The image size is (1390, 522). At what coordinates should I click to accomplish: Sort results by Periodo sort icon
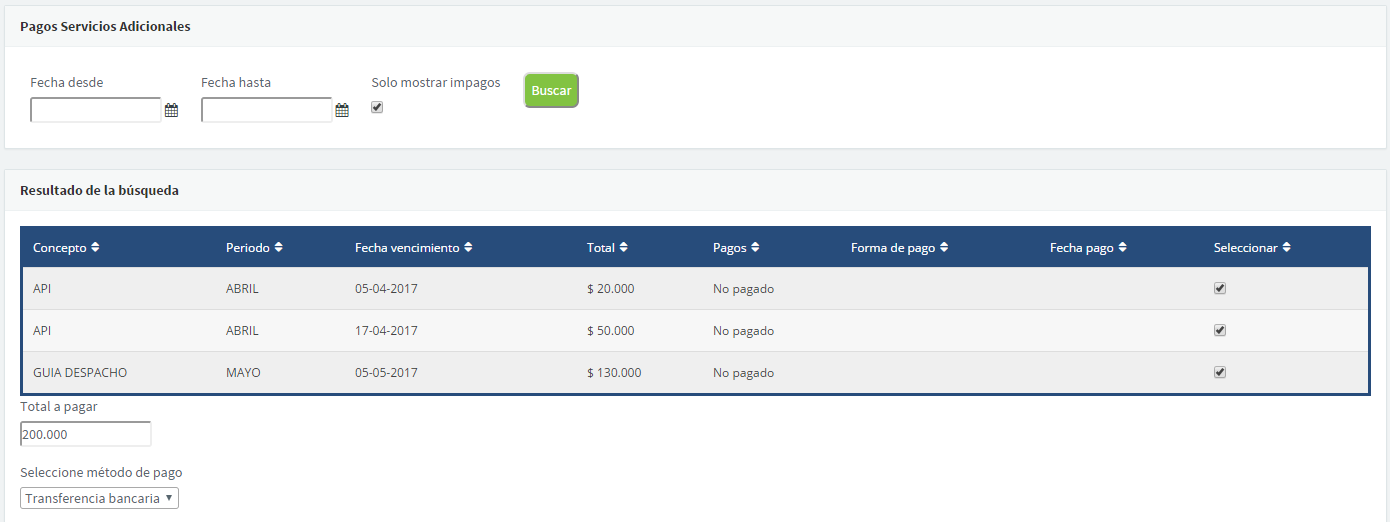(x=279, y=248)
